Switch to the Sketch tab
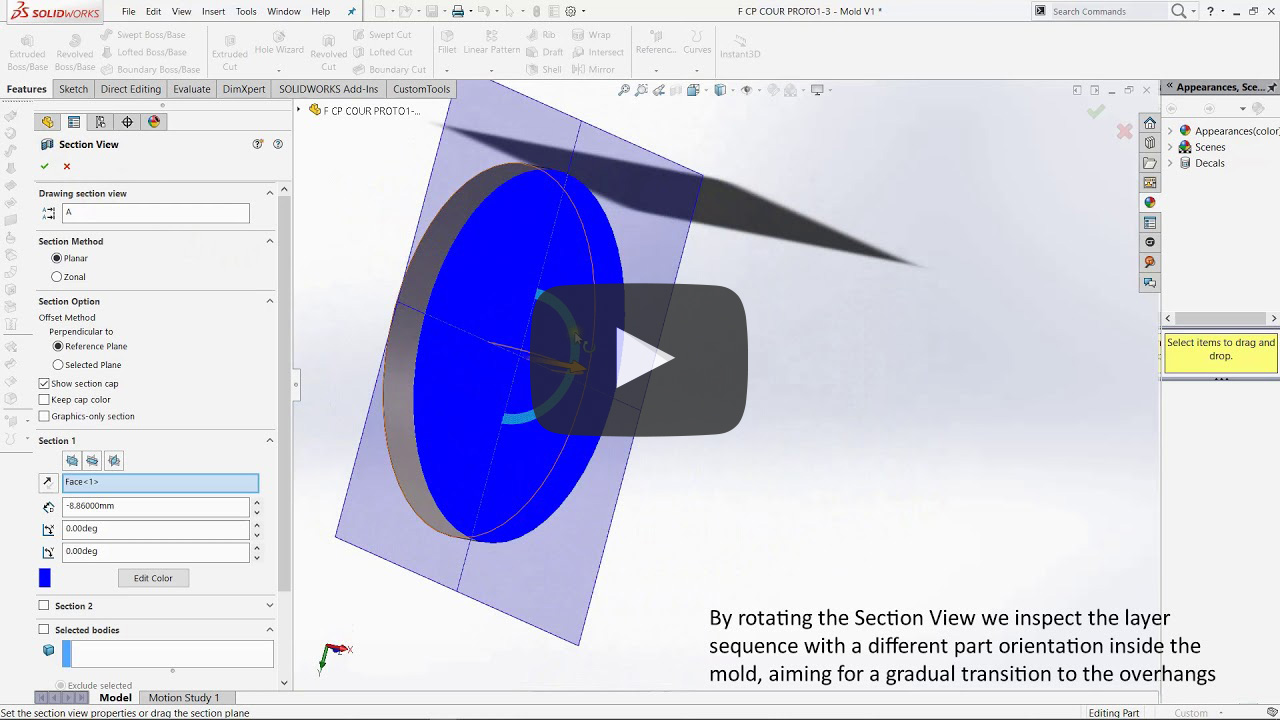The image size is (1280, 720). pyautogui.click(x=74, y=89)
